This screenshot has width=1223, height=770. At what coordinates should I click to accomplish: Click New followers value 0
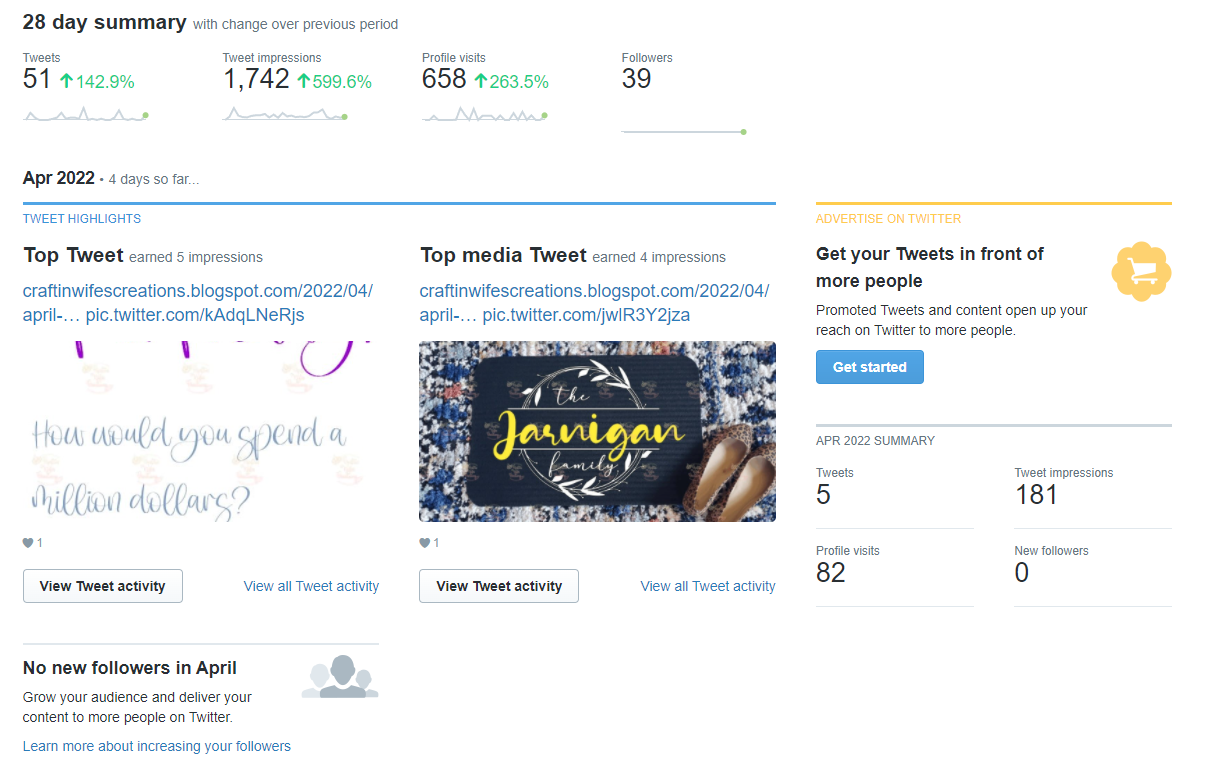pos(1021,572)
